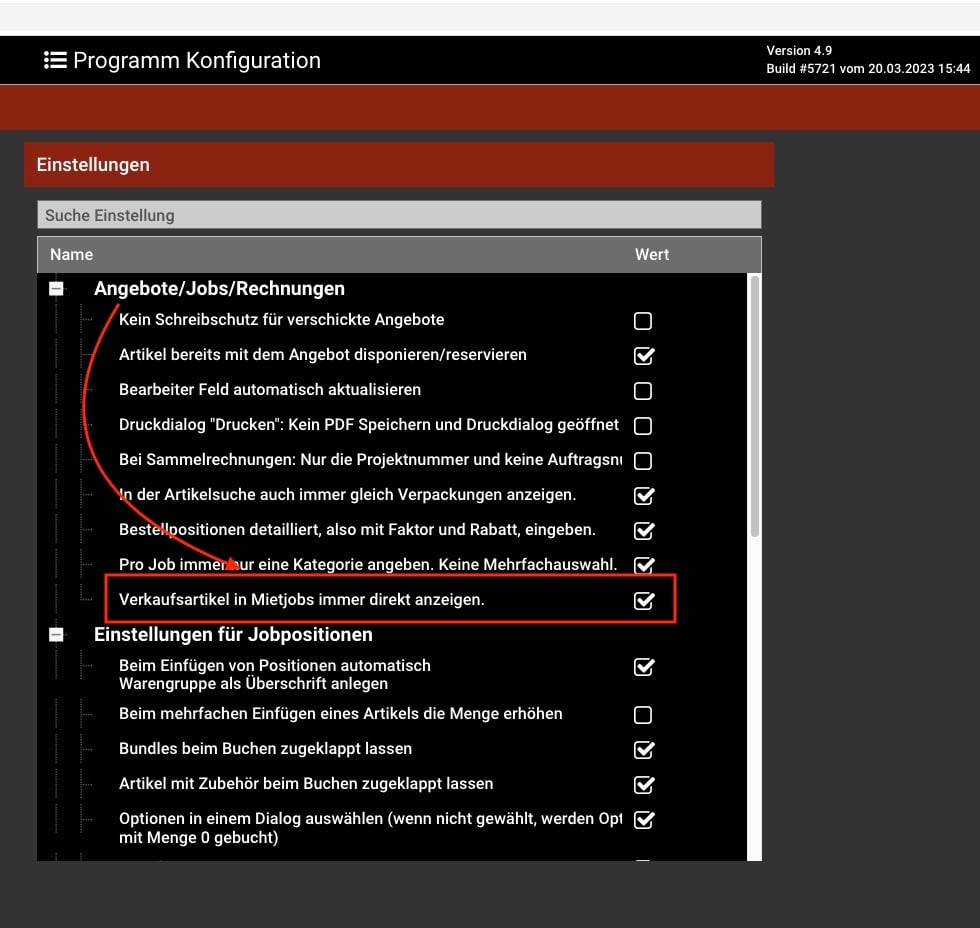
Task: Enable Menge erhöhen beim mehrfachen Einfügen
Action: [643, 715]
